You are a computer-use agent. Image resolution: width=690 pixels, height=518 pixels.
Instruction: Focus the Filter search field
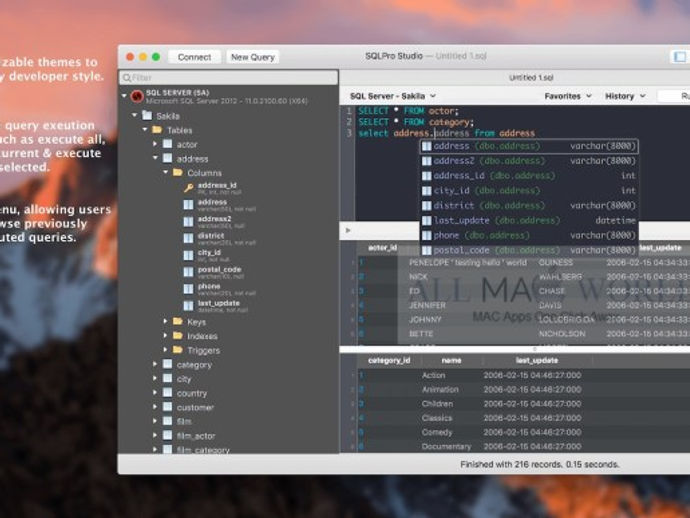pos(229,77)
